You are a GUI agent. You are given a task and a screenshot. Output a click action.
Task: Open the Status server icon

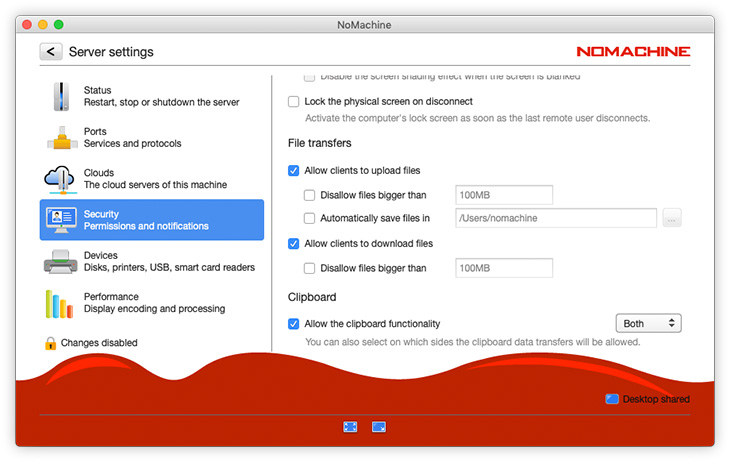pyautogui.click(x=60, y=97)
